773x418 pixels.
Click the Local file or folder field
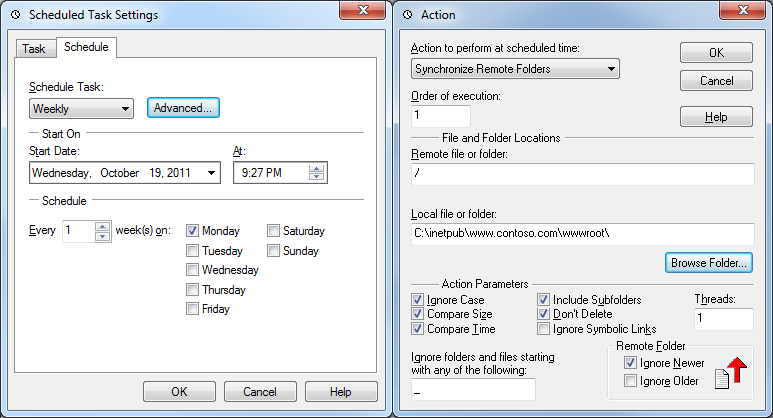click(582, 234)
